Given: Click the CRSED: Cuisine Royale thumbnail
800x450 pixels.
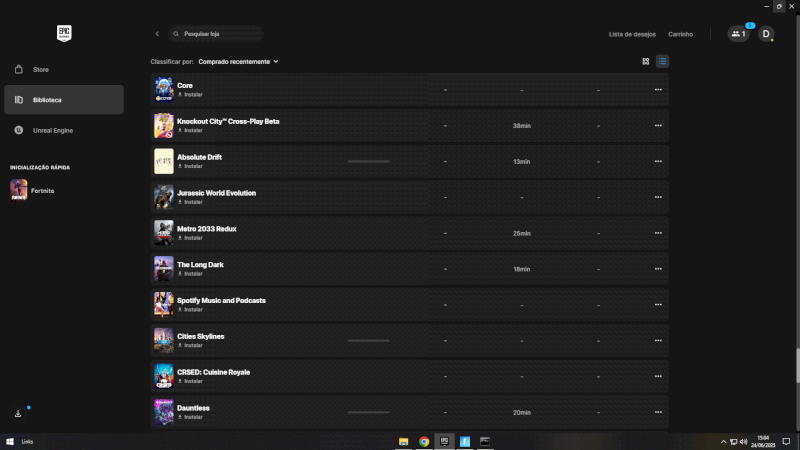Looking at the screenshot, I should point(164,377).
